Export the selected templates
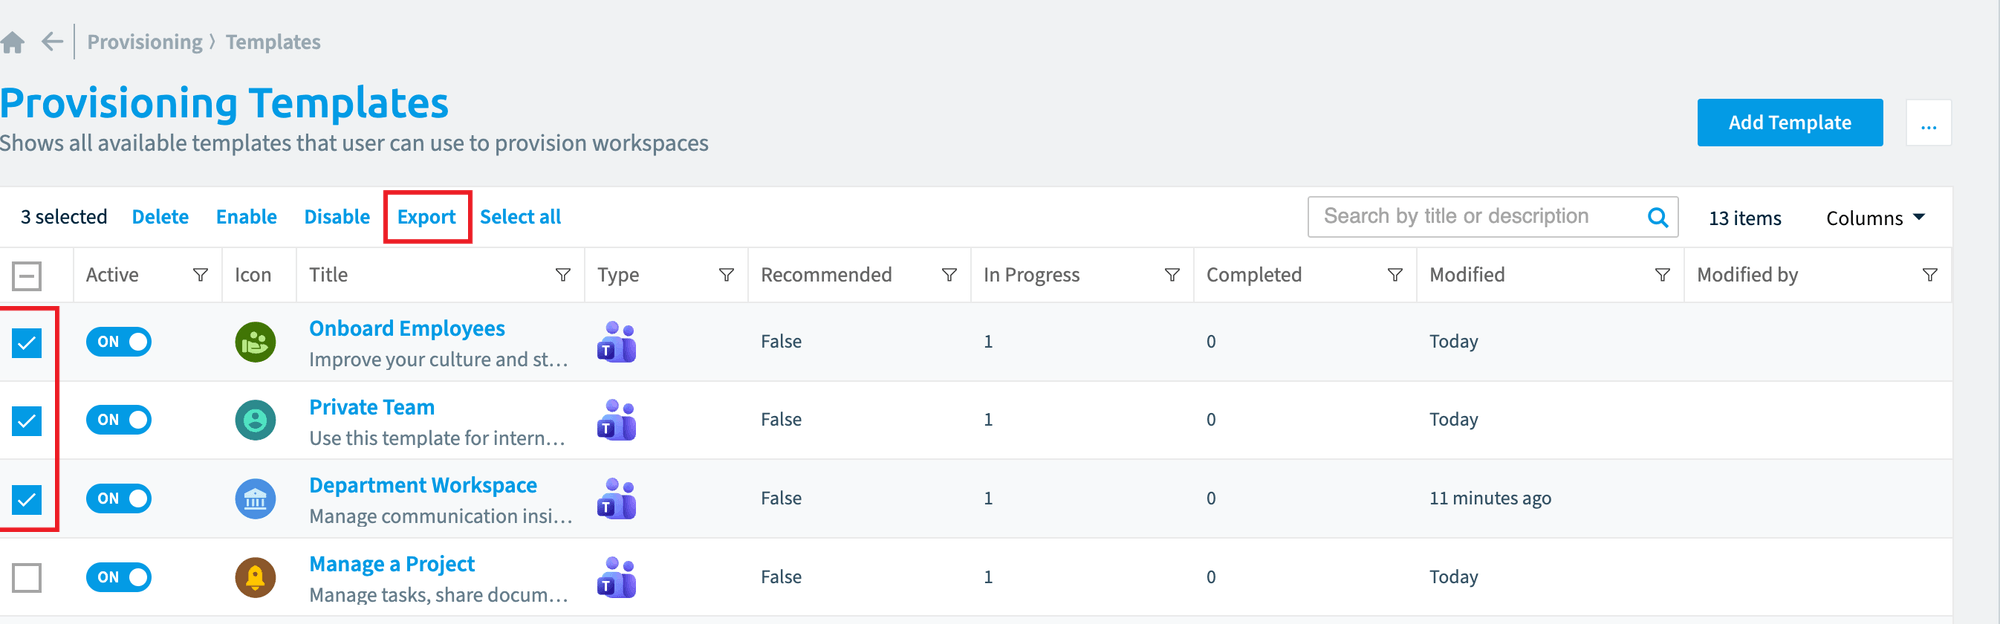Image resolution: width=2000 pixels, height=624 pixels. 426,217
